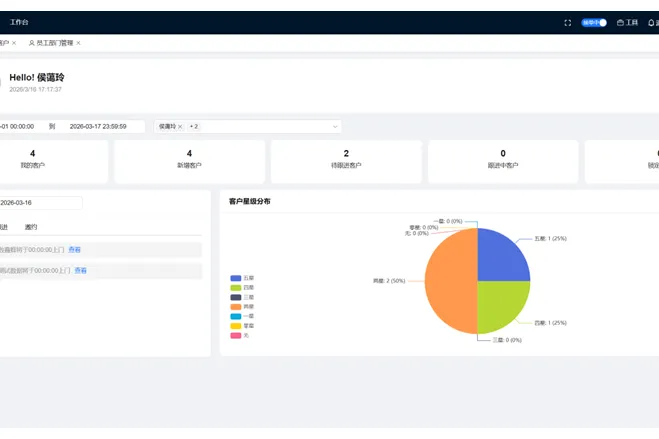Screen dimensions: 659x439
Task: Click 查看 link on the first reminder row
Action: pos(74,250)
